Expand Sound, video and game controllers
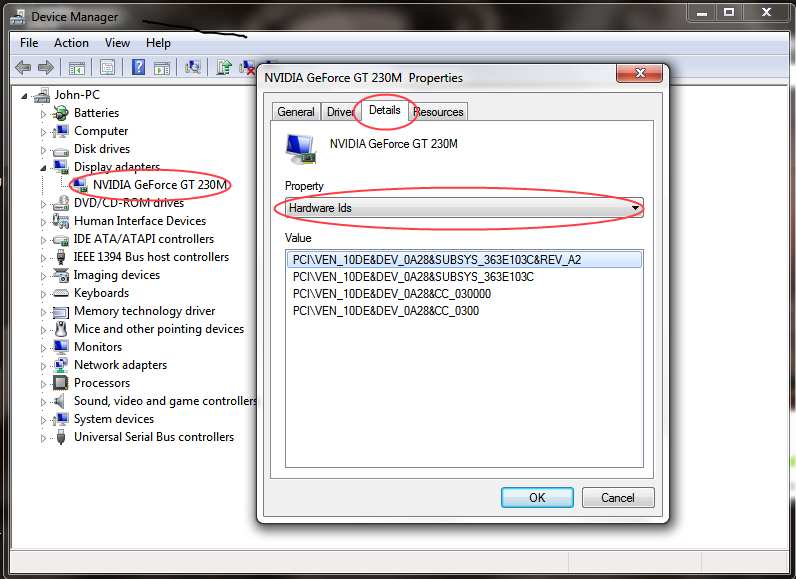 pos(43,402)
